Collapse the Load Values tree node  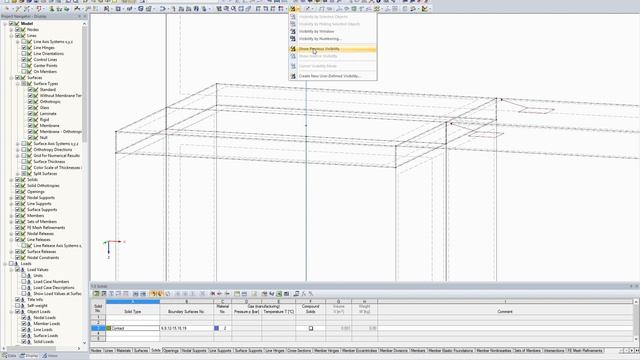click(11, 270)
